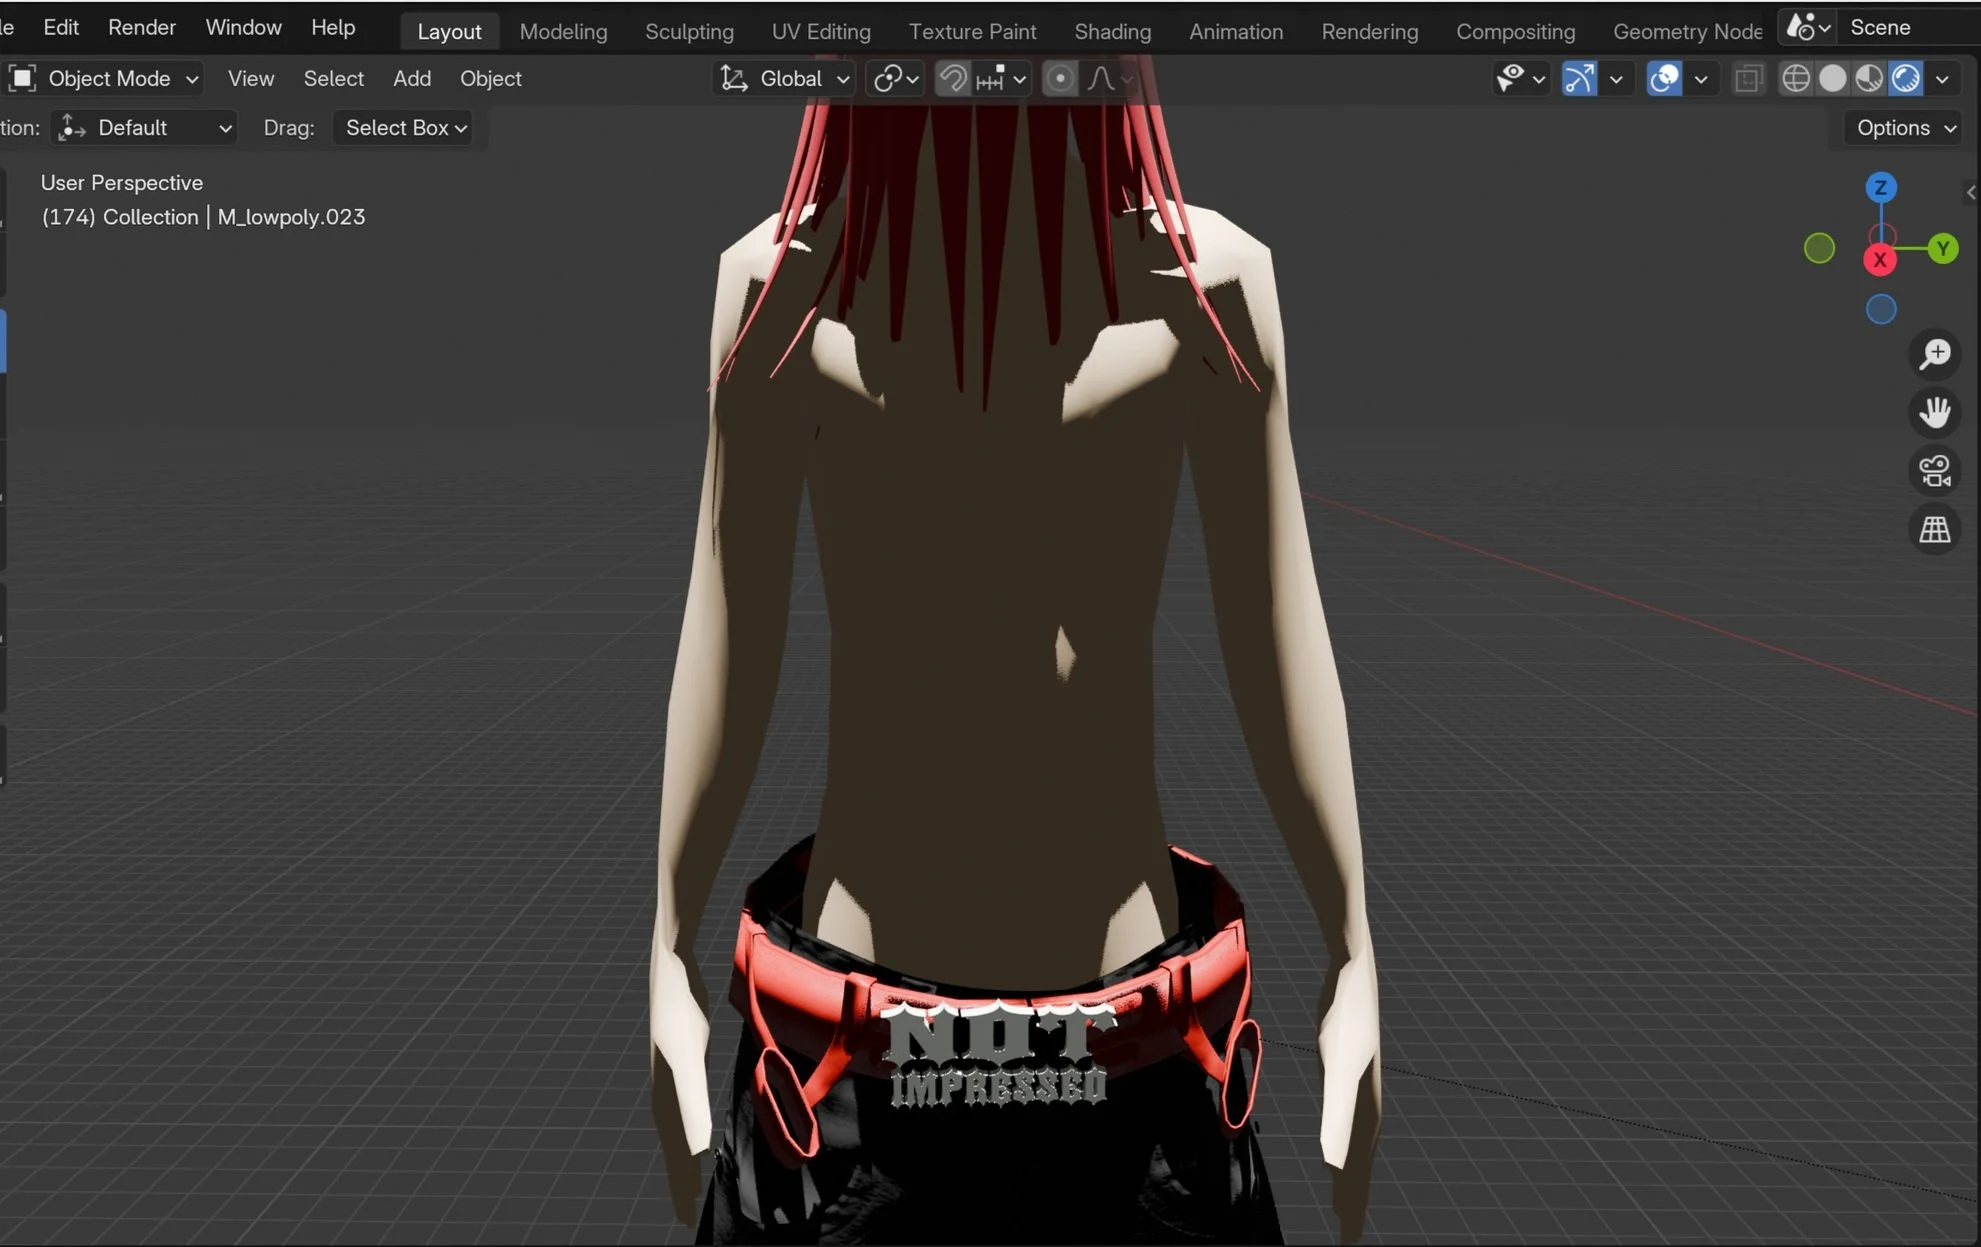Image resolution: width=1981 pixels, height=1247 pixels.
Task: Switch to Solid viewport shading
Action: tap(1832, 79)
